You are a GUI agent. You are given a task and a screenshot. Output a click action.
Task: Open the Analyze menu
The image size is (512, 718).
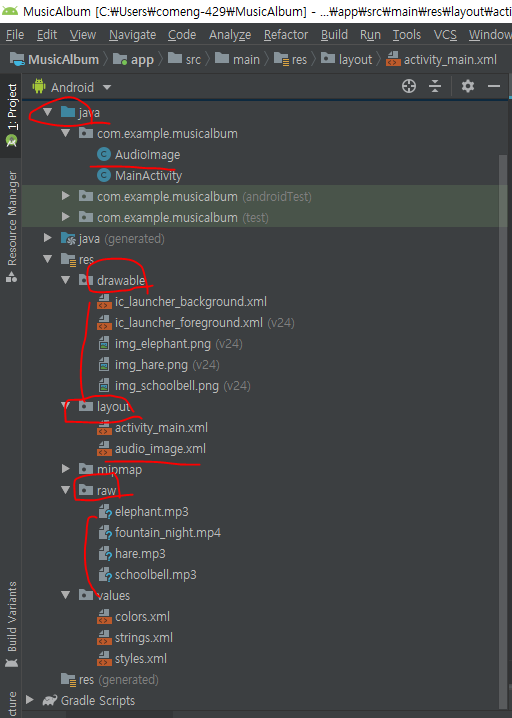230,35
